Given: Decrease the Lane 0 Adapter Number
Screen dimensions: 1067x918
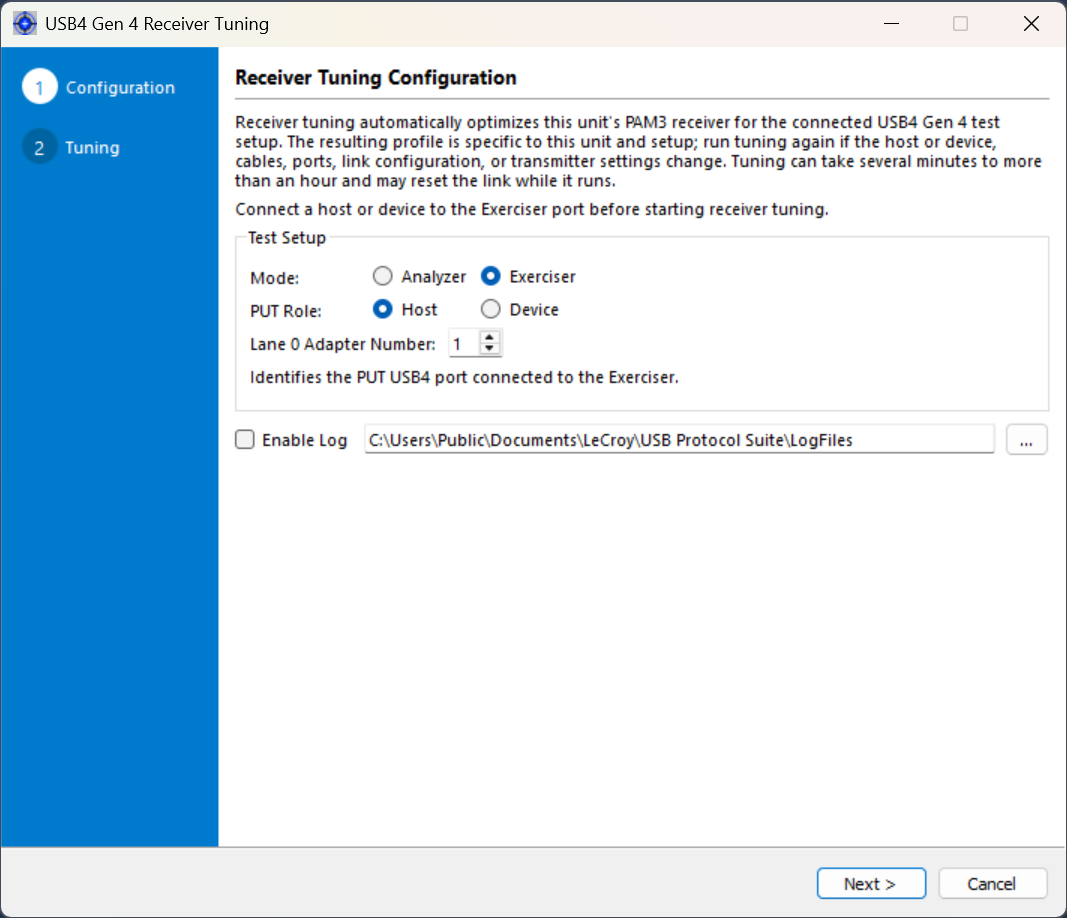Looking at the screenshot, I should pyautogui.click(x=489, y=348).
